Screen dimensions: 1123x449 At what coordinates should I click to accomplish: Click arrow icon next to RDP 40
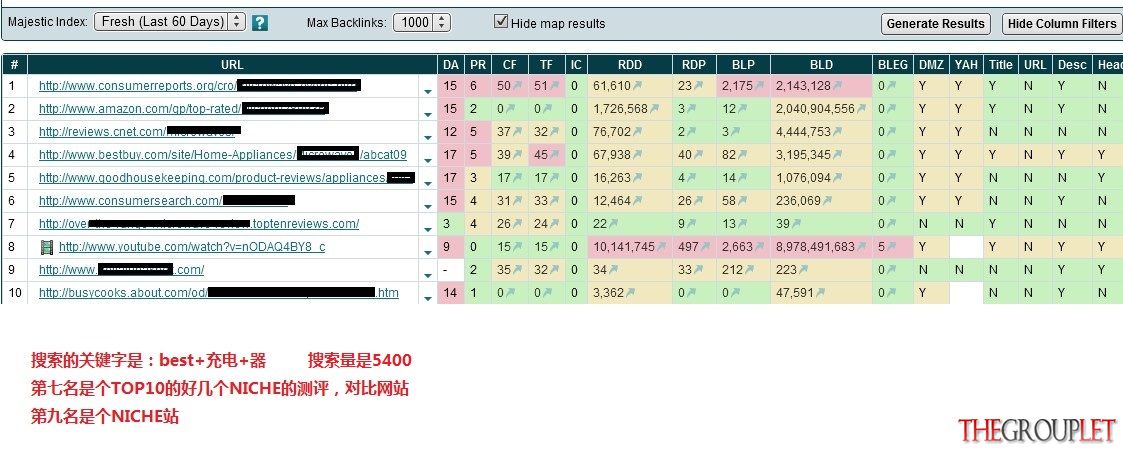(698, 155)
